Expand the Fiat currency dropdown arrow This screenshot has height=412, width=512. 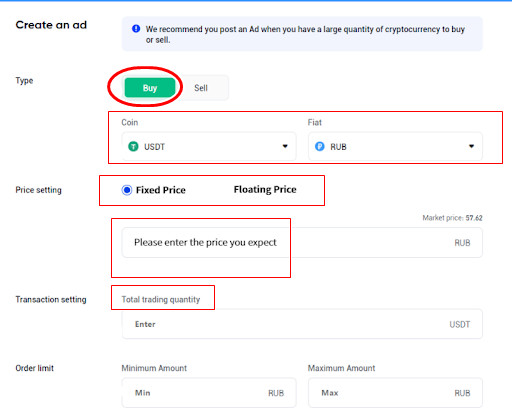coord(471,146)
